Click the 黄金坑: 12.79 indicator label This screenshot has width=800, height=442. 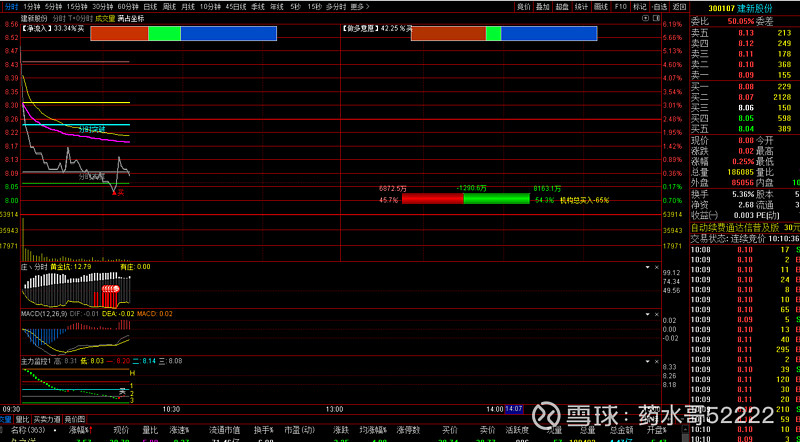70,266
